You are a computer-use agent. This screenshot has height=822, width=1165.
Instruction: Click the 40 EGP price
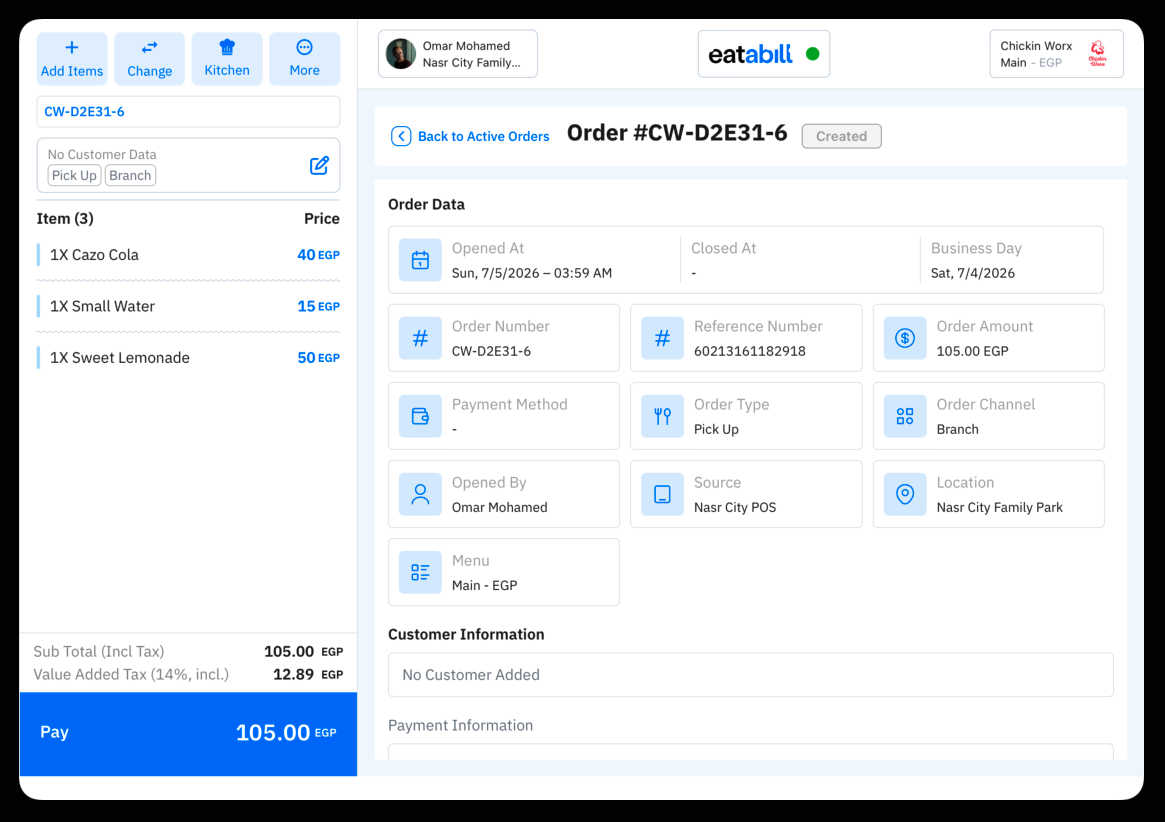[318, 255]
